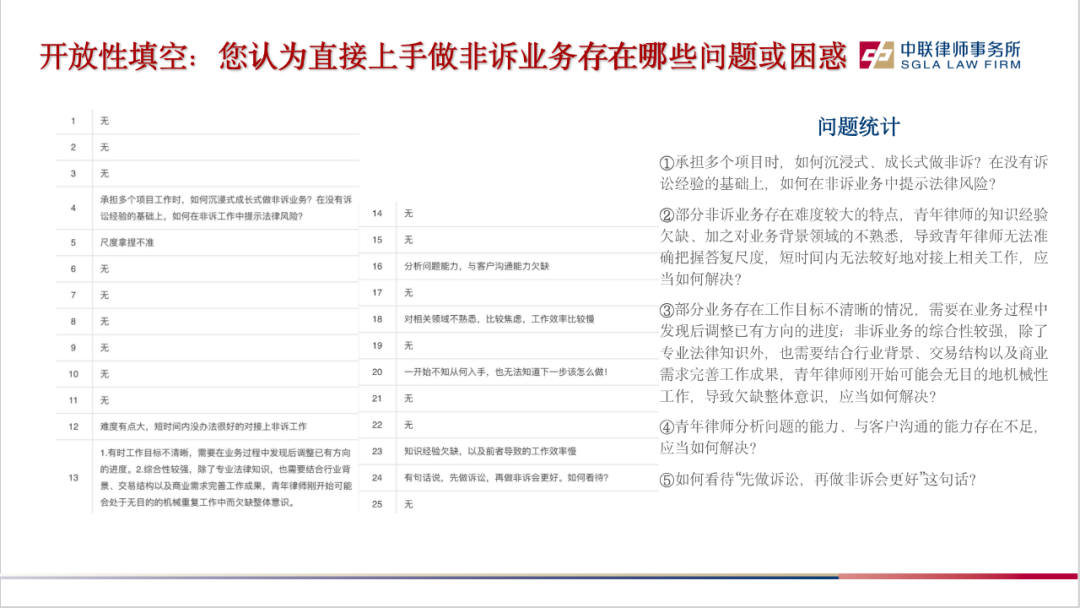This screenshot has height=608, width=1080.
Task: Click row 12 answer 难度有点大
Action: tap(203, 426)
